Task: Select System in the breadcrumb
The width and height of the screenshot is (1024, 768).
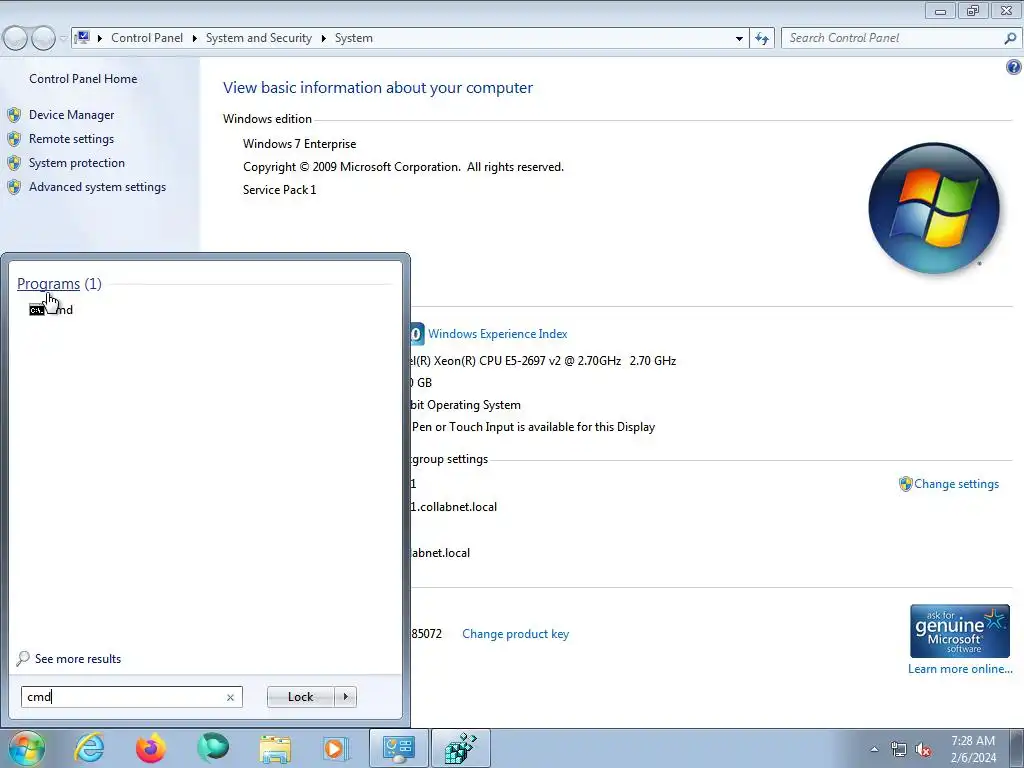Action: tap(354, 38)
